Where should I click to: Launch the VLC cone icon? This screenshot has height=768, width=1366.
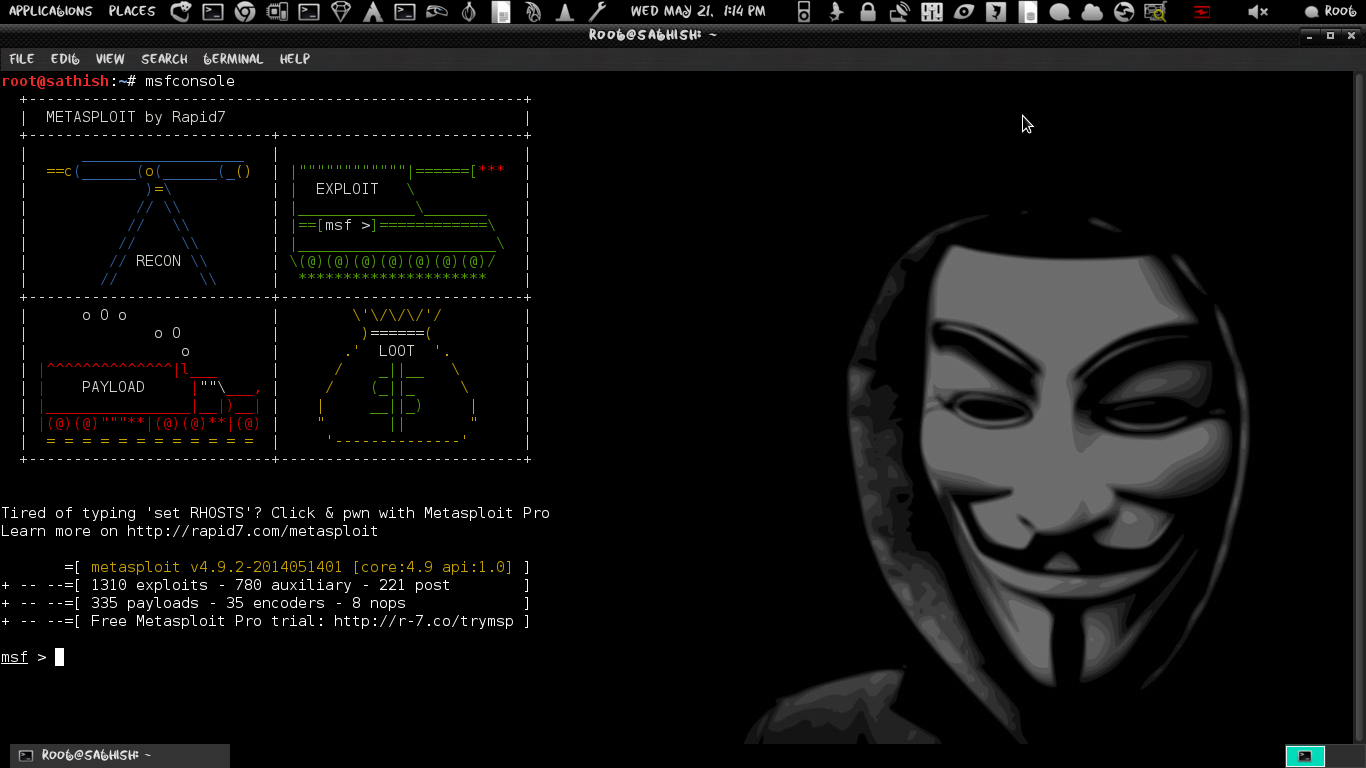(x=565, y=12)
